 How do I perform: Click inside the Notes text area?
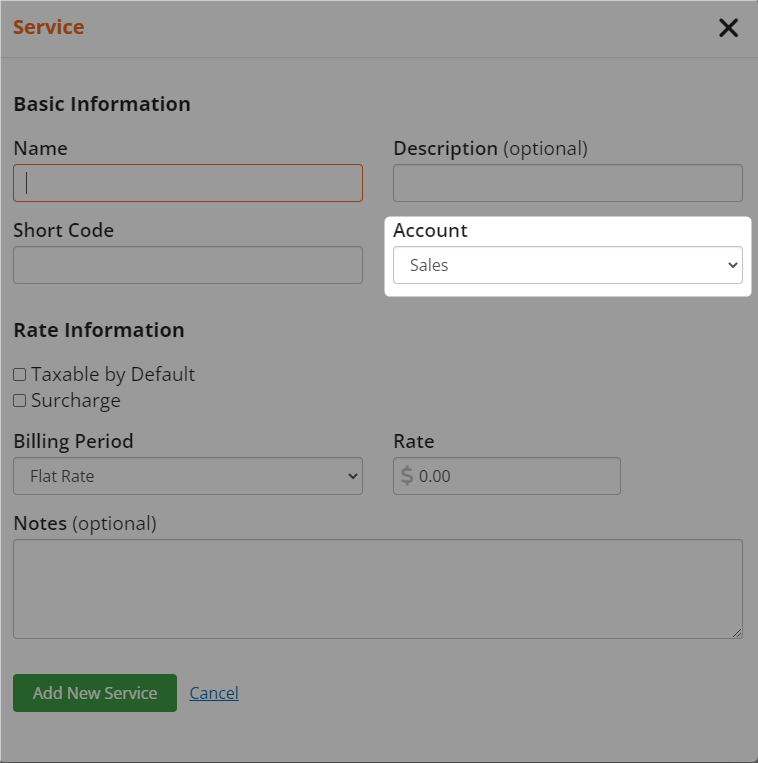coord(378,589)
